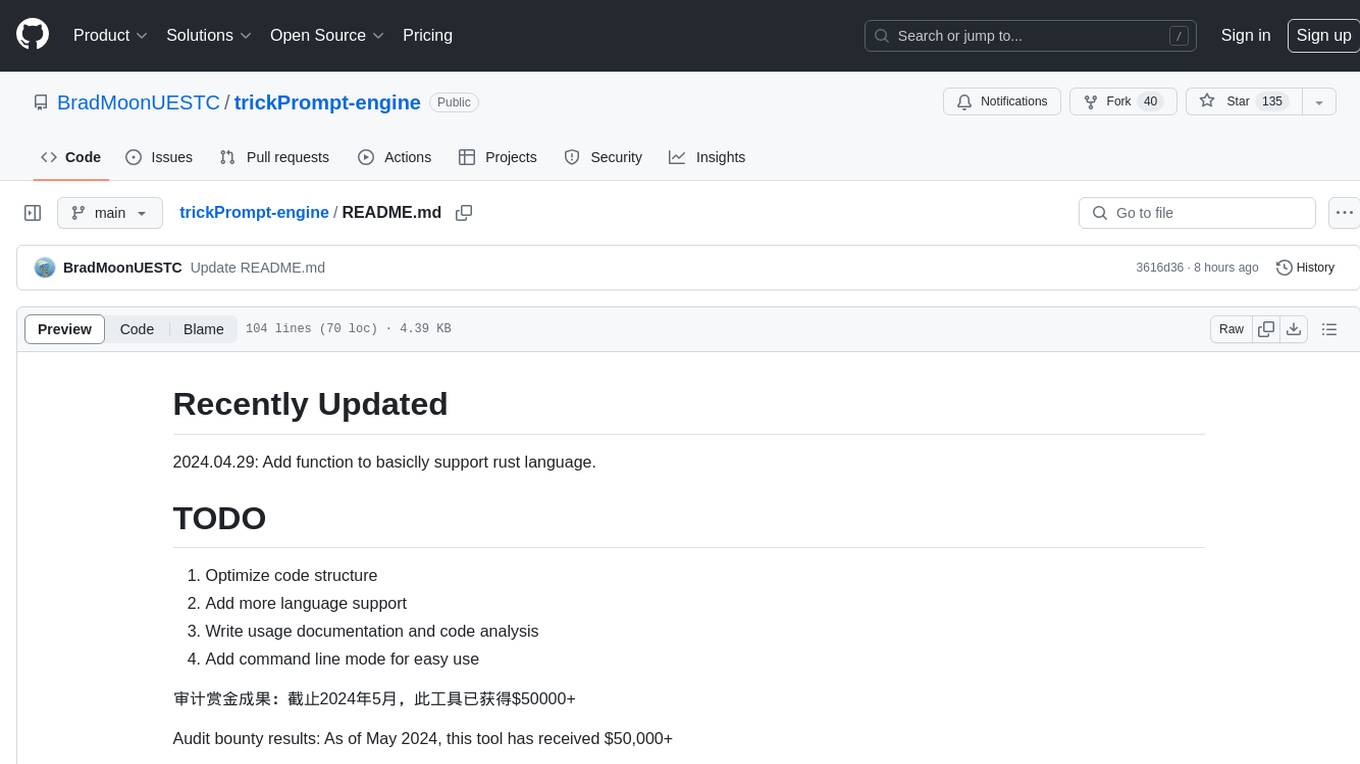Expand the Solutions menu

tap(208, 35)
